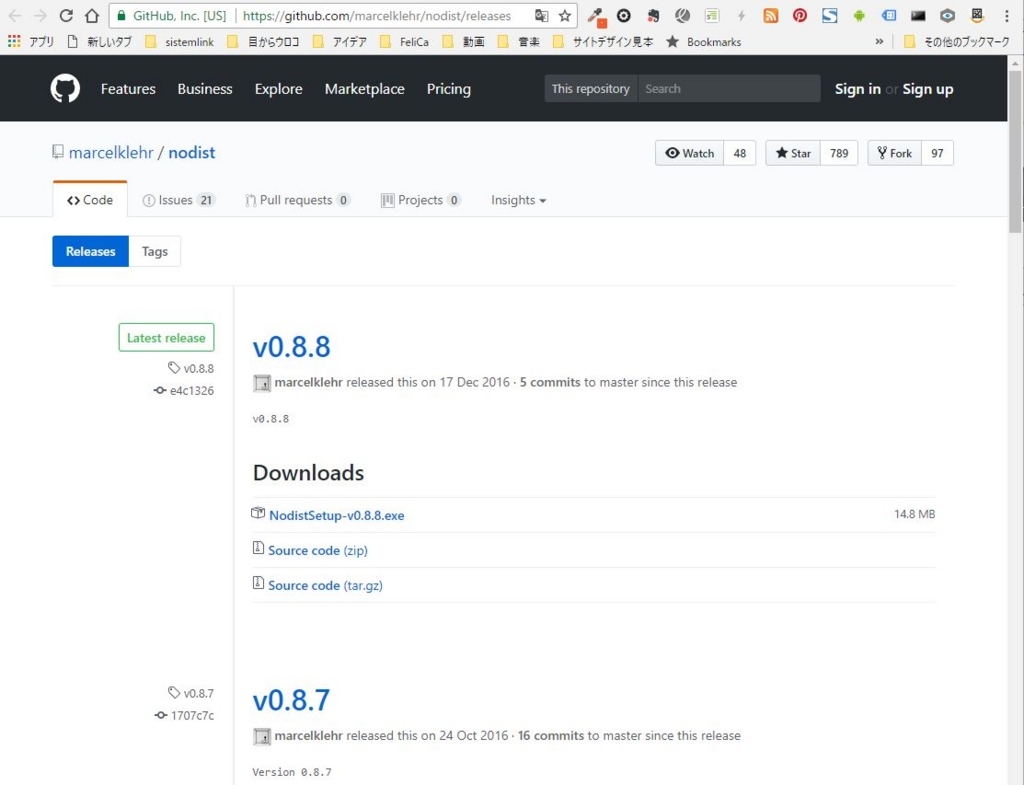Show more bookmarks with the chevron

[879, 42]
